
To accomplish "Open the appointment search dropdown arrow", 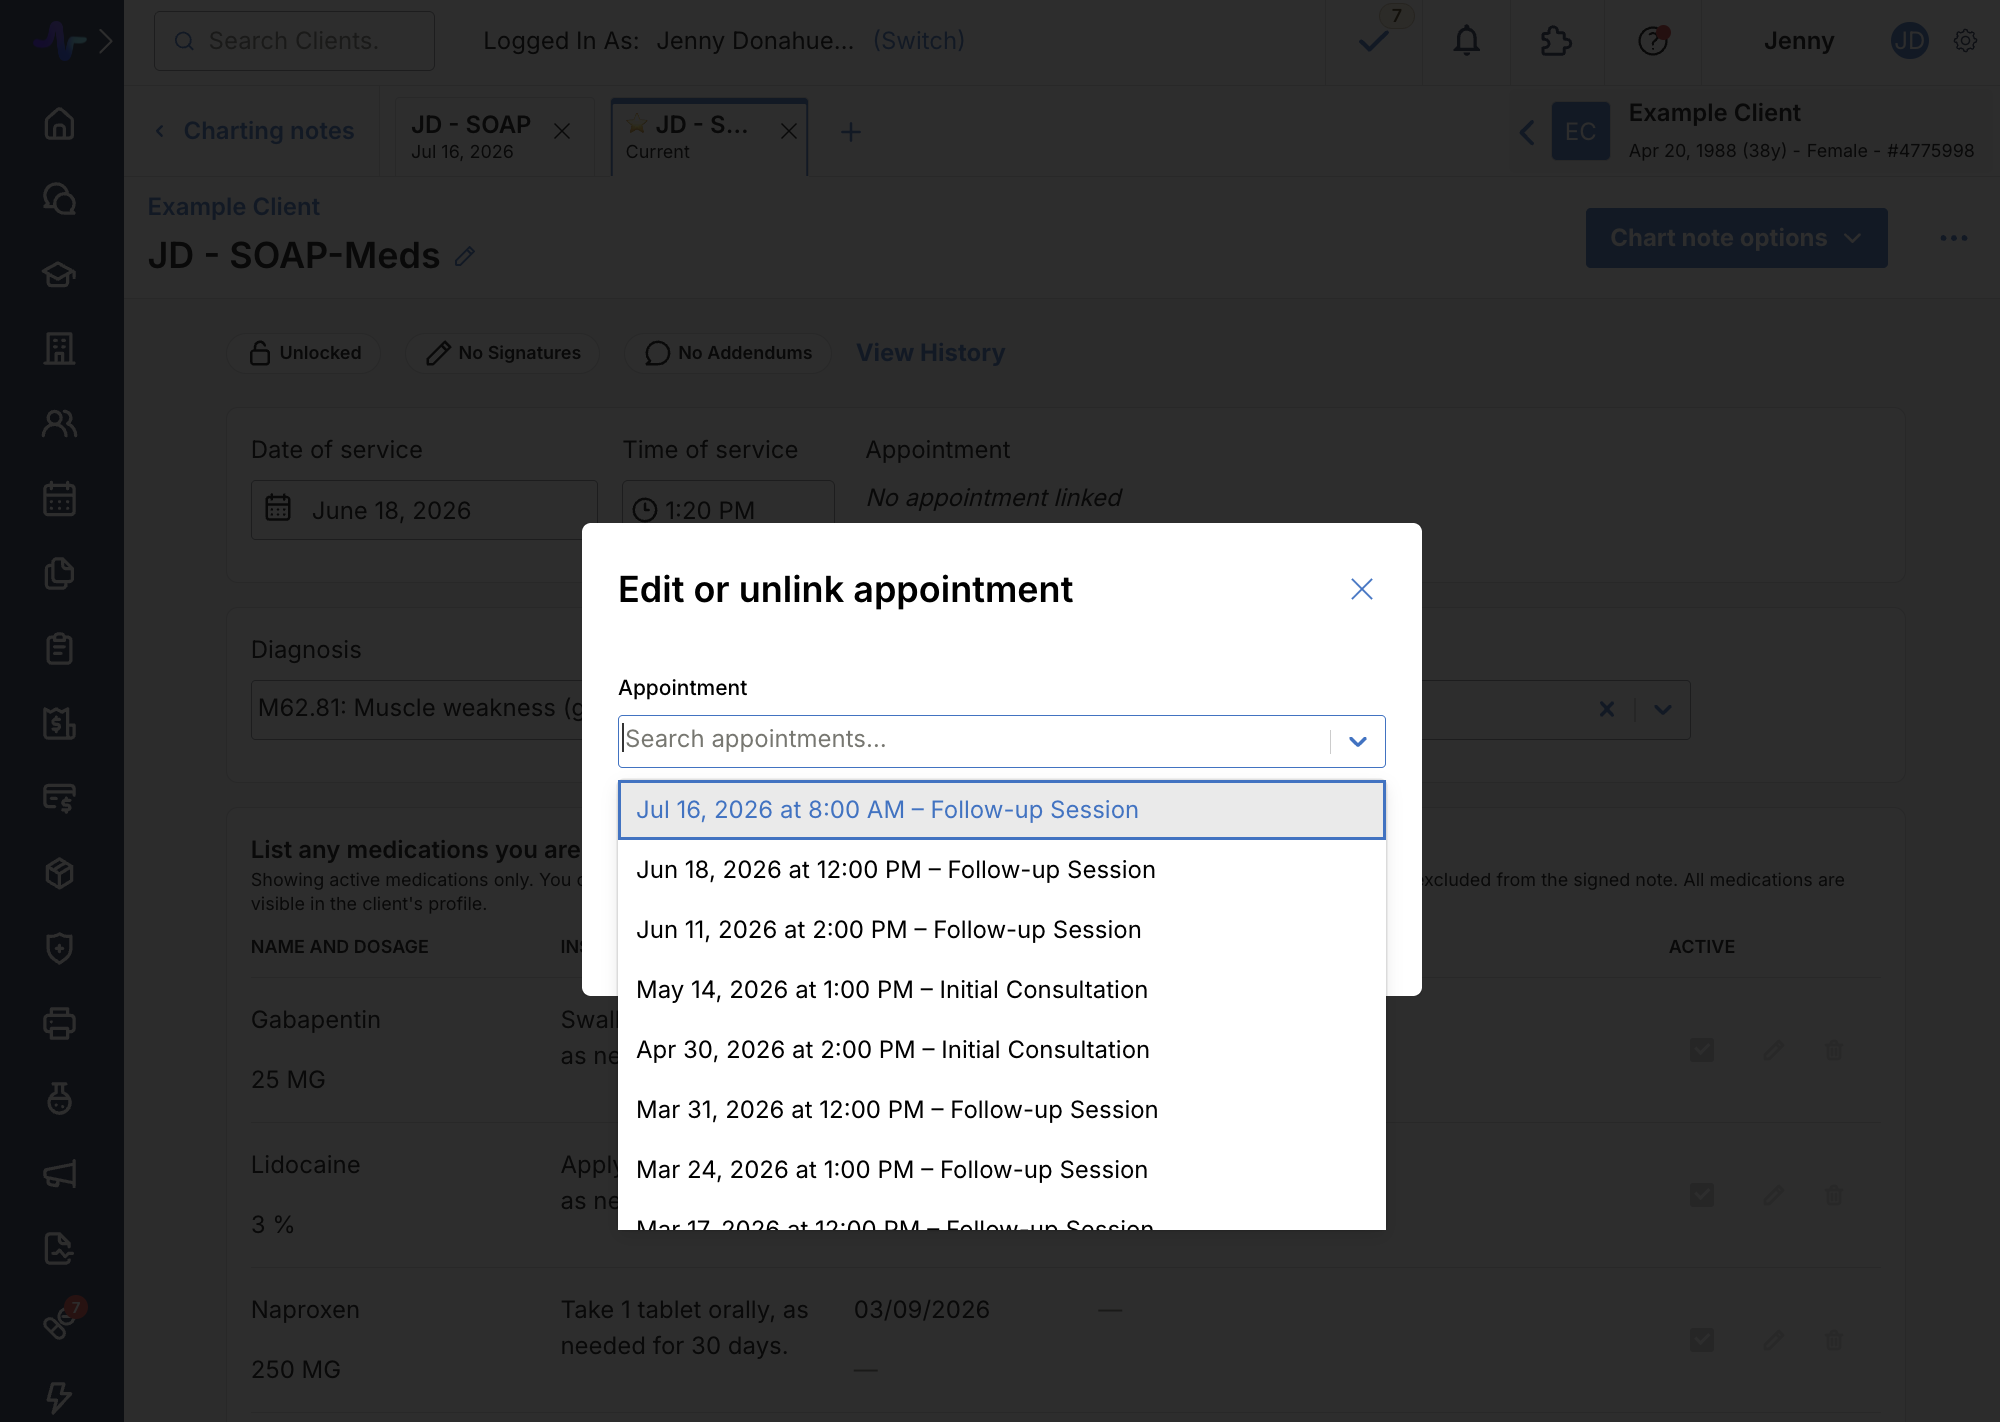I will pyautogui.click(x=1358, y=741).
